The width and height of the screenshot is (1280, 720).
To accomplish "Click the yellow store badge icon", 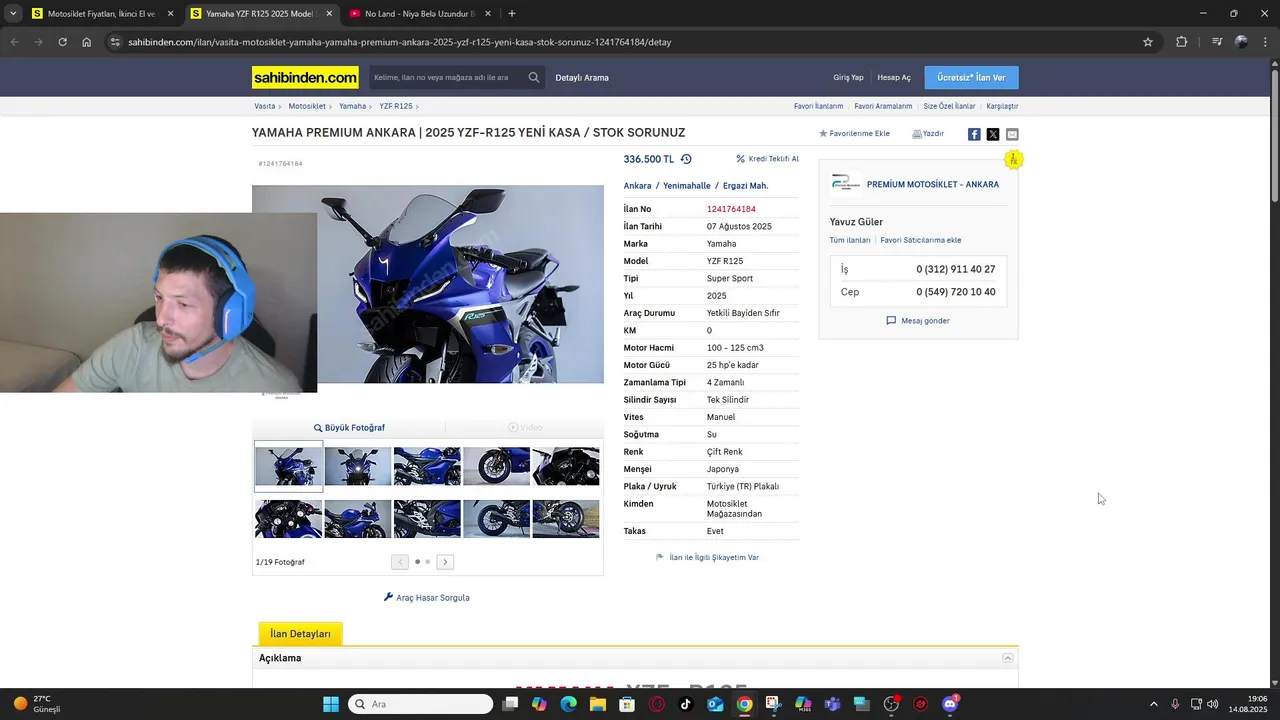I will tap(1013, 160).
